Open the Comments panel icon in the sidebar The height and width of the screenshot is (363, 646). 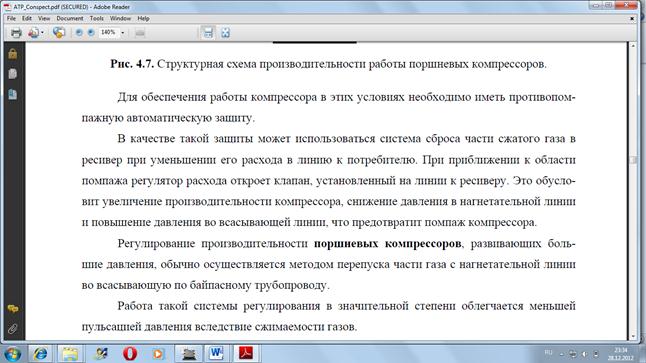click(x=13, y=309)
